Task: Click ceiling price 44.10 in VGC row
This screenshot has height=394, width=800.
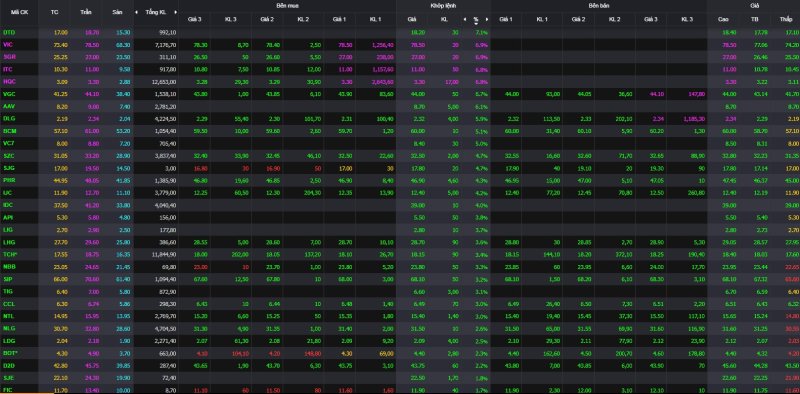Action: [x=92, y=94]
